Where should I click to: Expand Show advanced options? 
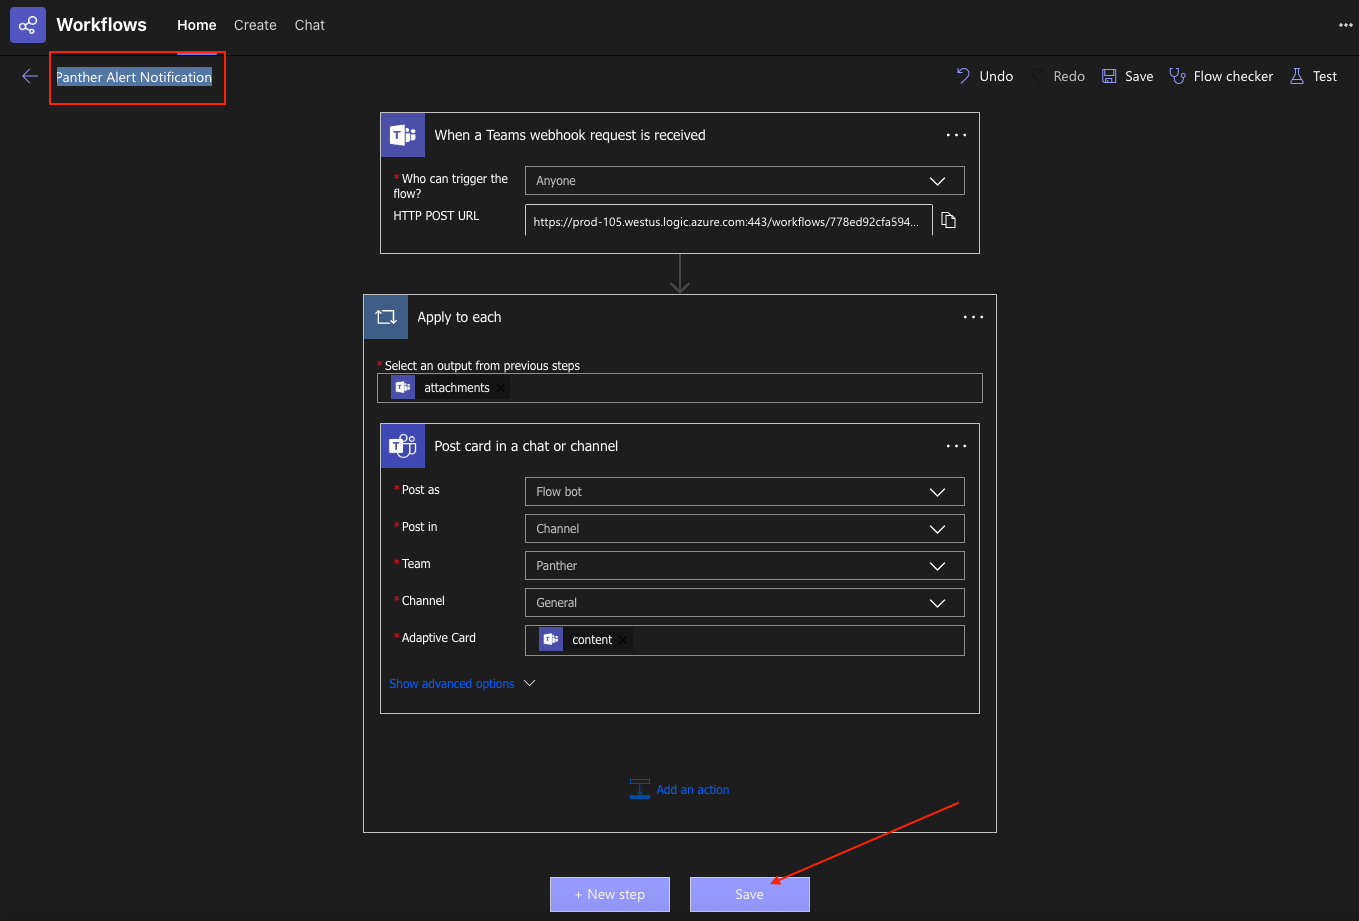(x=462, y=684)
